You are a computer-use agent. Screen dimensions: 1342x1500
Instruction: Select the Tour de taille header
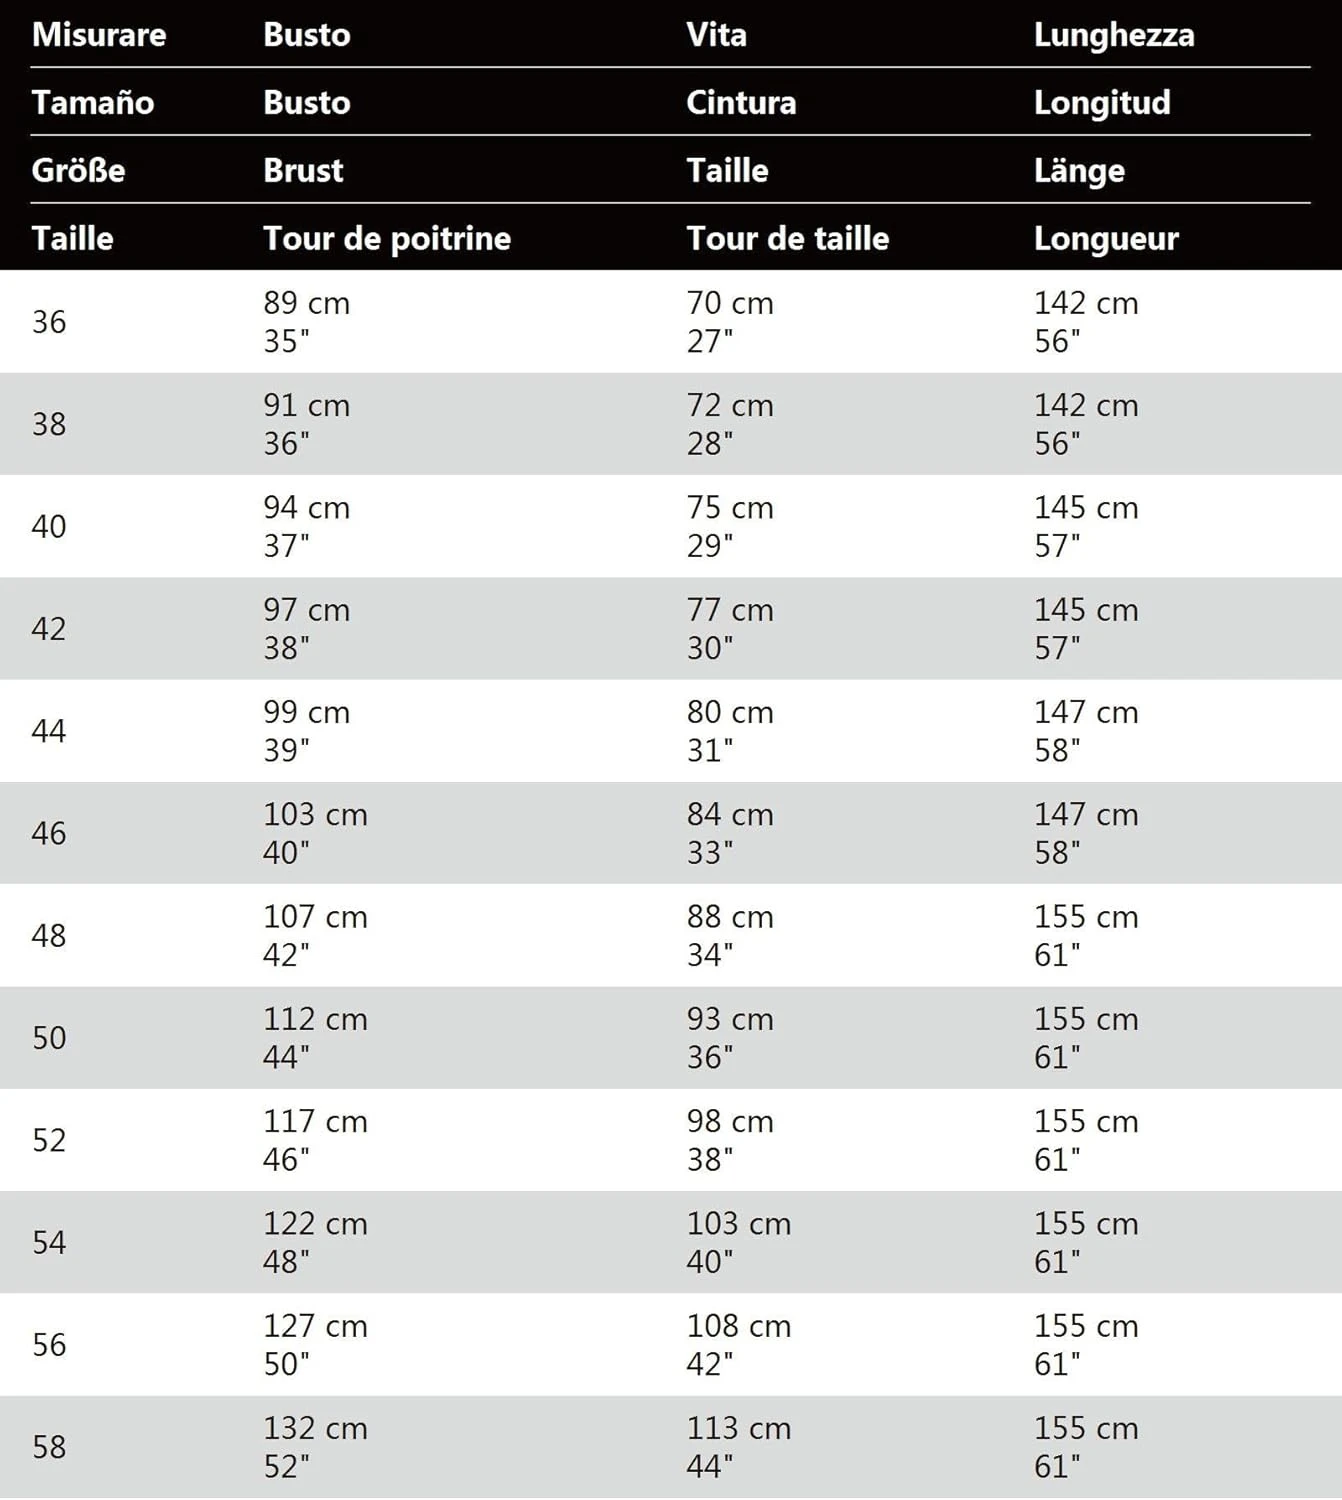coord(787,239)
